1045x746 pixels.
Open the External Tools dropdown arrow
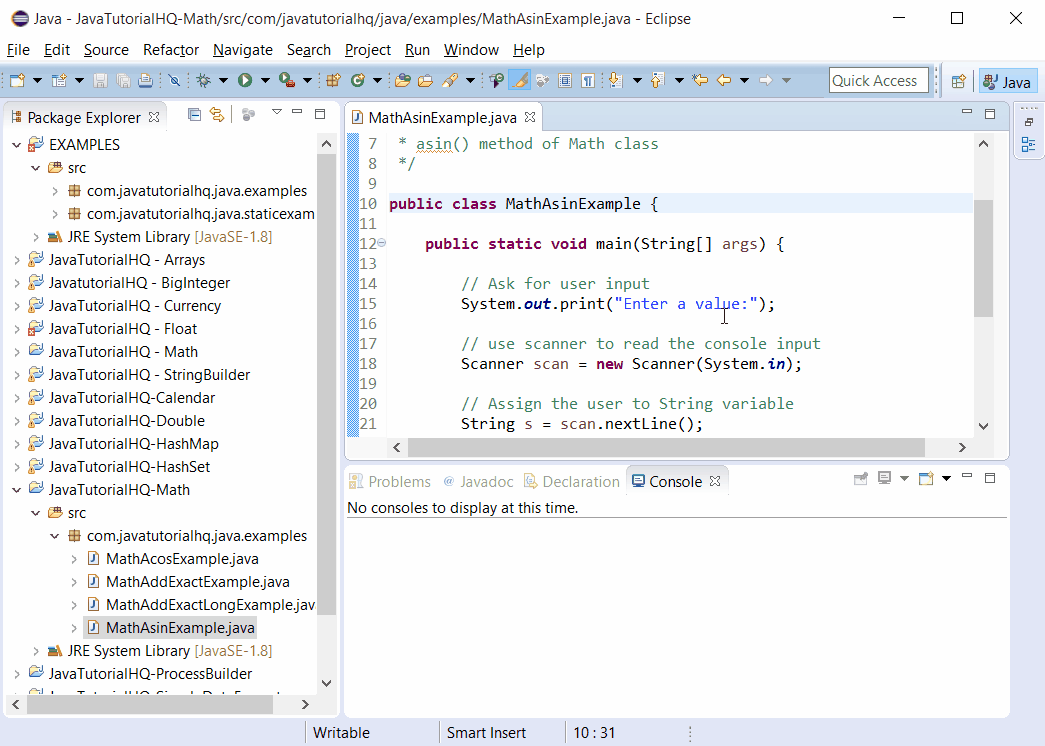307,81
